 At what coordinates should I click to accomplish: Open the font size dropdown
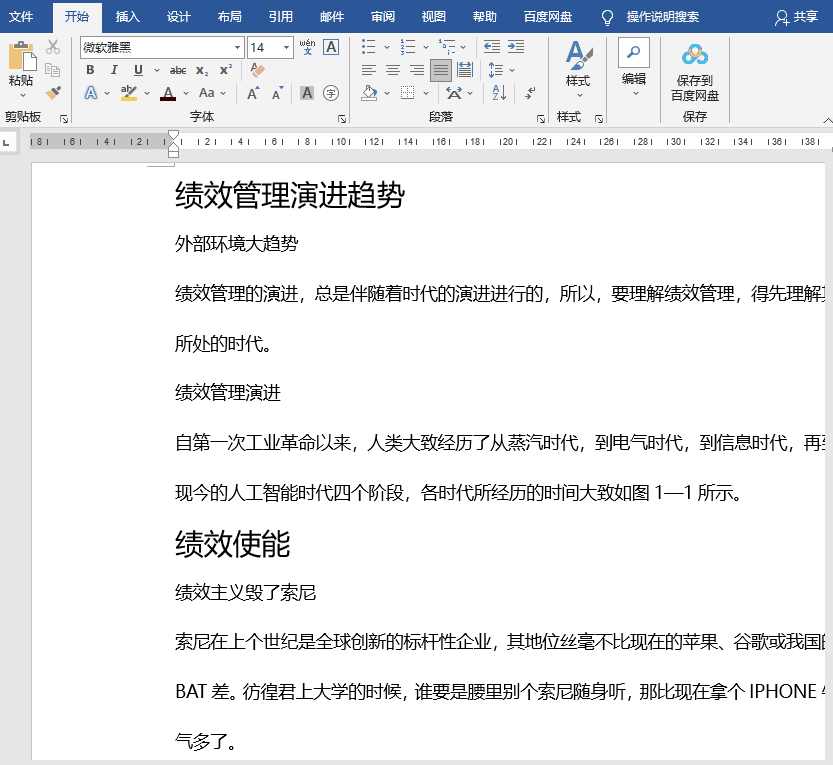(286, 46)
